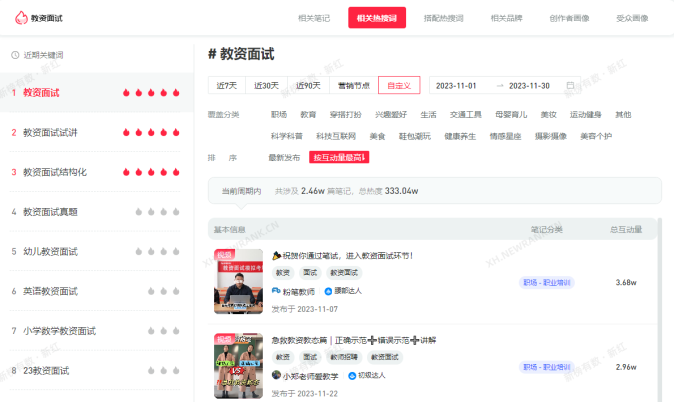Open the 小郑老师 video thumbnail
Viewport: 674px width, 402px height.
239,366
